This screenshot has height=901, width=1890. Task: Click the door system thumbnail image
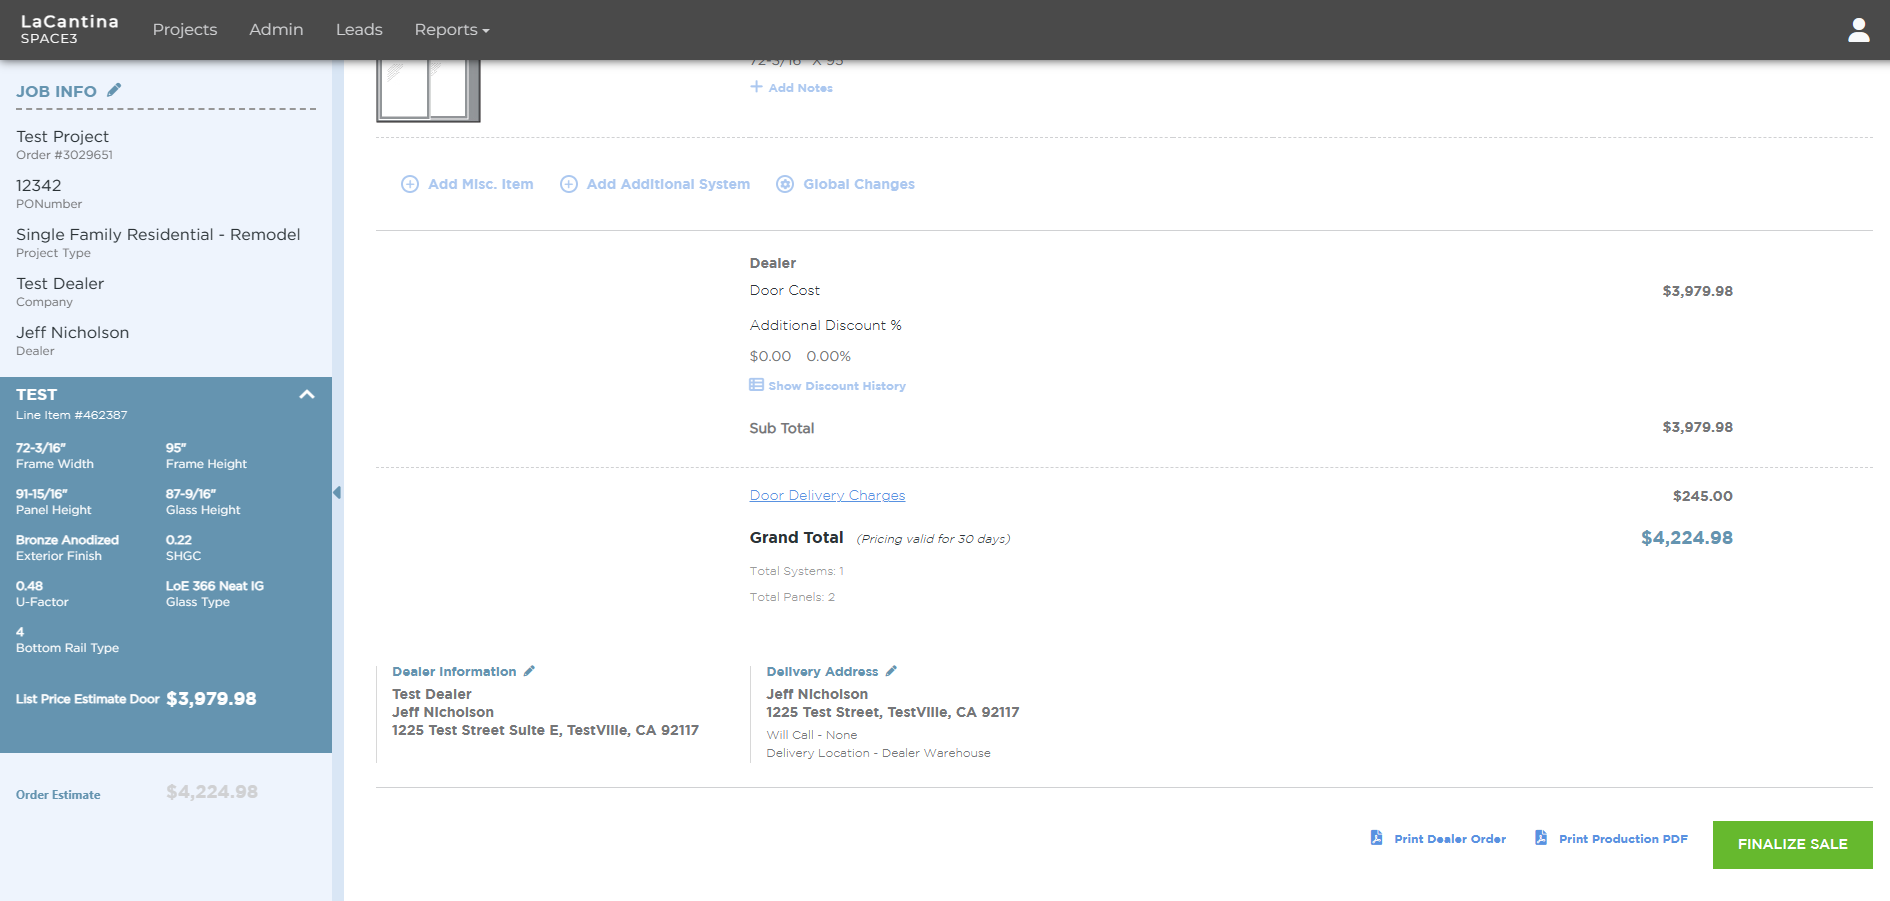(x=428, y=90)
